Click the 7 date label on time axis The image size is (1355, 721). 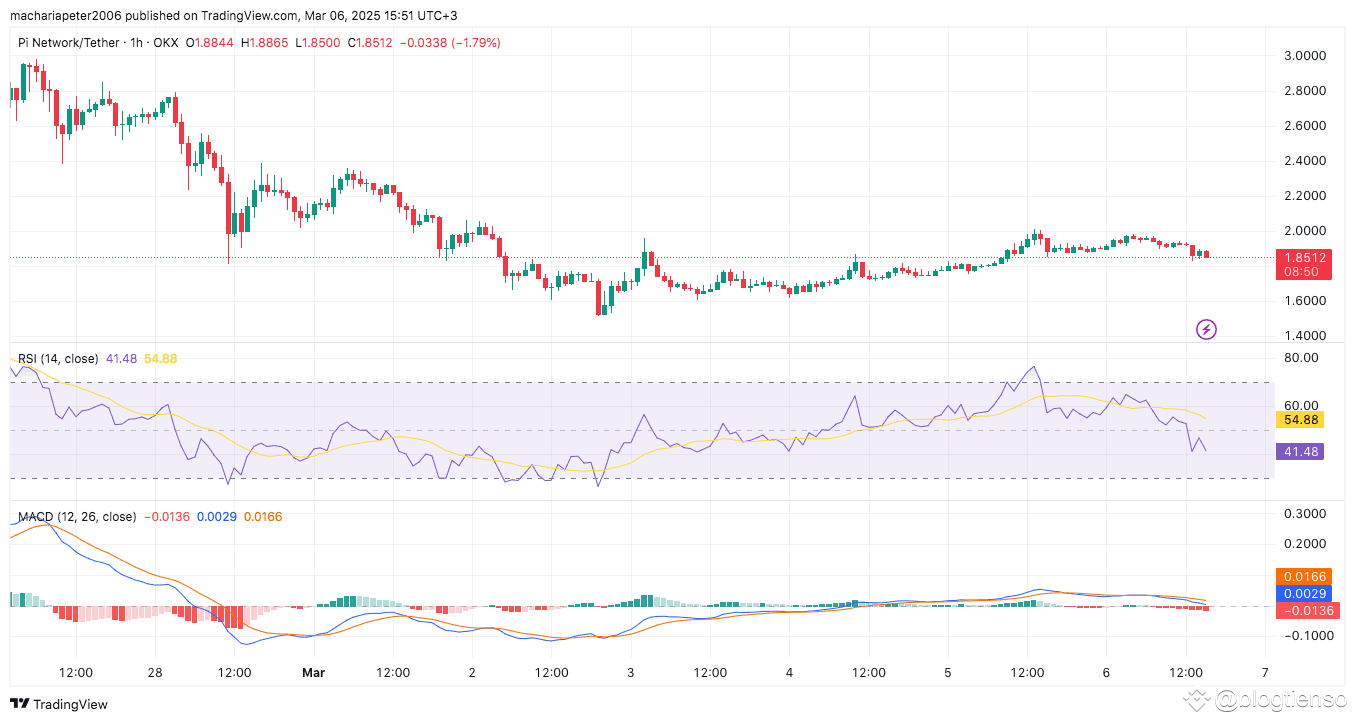pyautogui.click(x=1266, y=672)
